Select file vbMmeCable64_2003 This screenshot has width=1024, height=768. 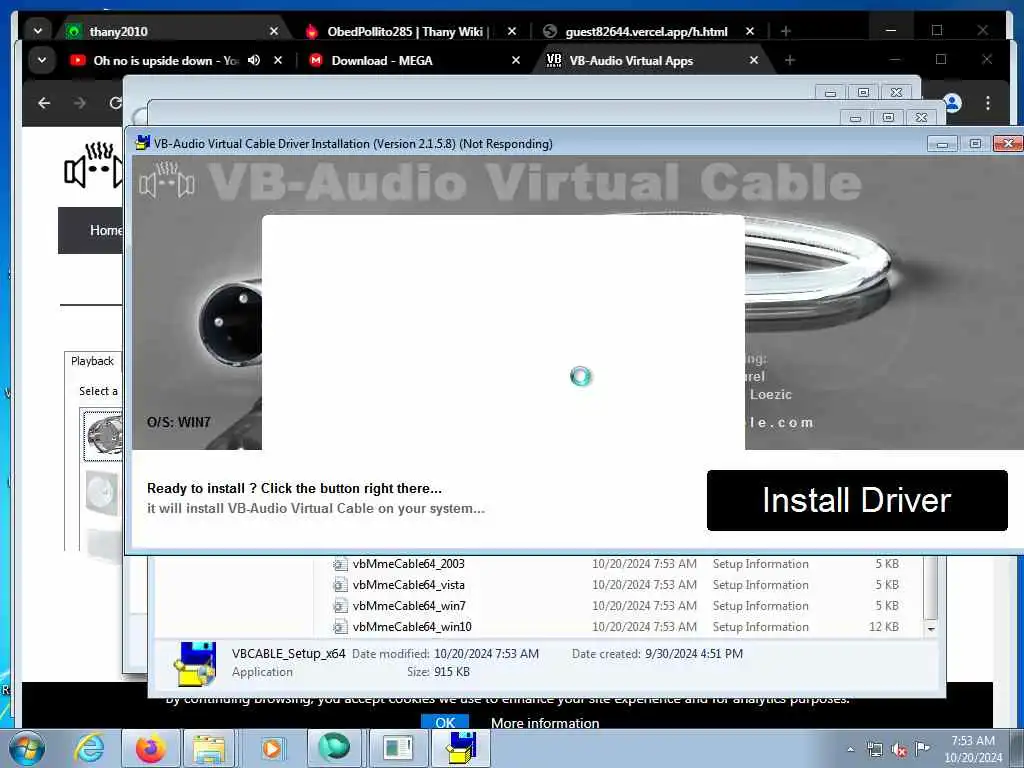tap(408, 564)
